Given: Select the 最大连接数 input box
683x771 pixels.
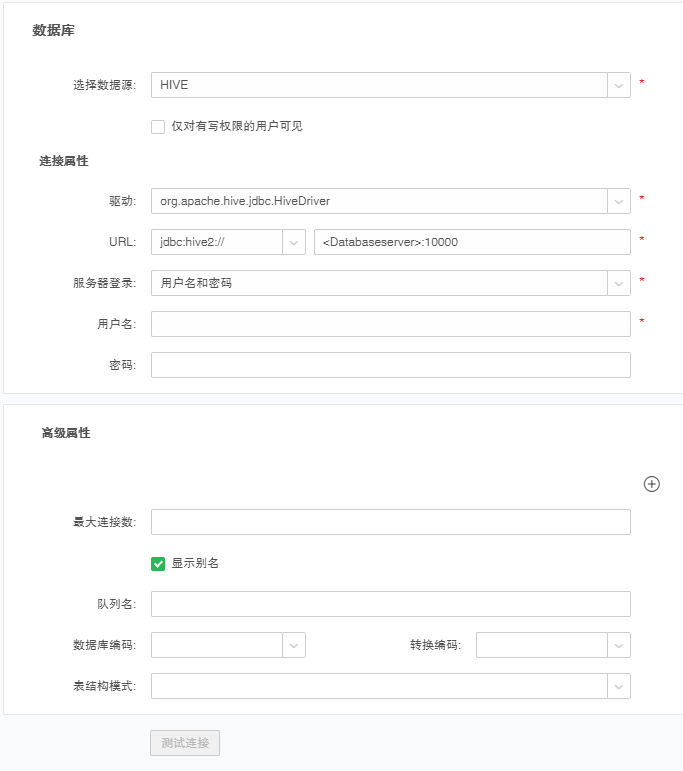Looking at the screenshot, I should click(390, 522).
